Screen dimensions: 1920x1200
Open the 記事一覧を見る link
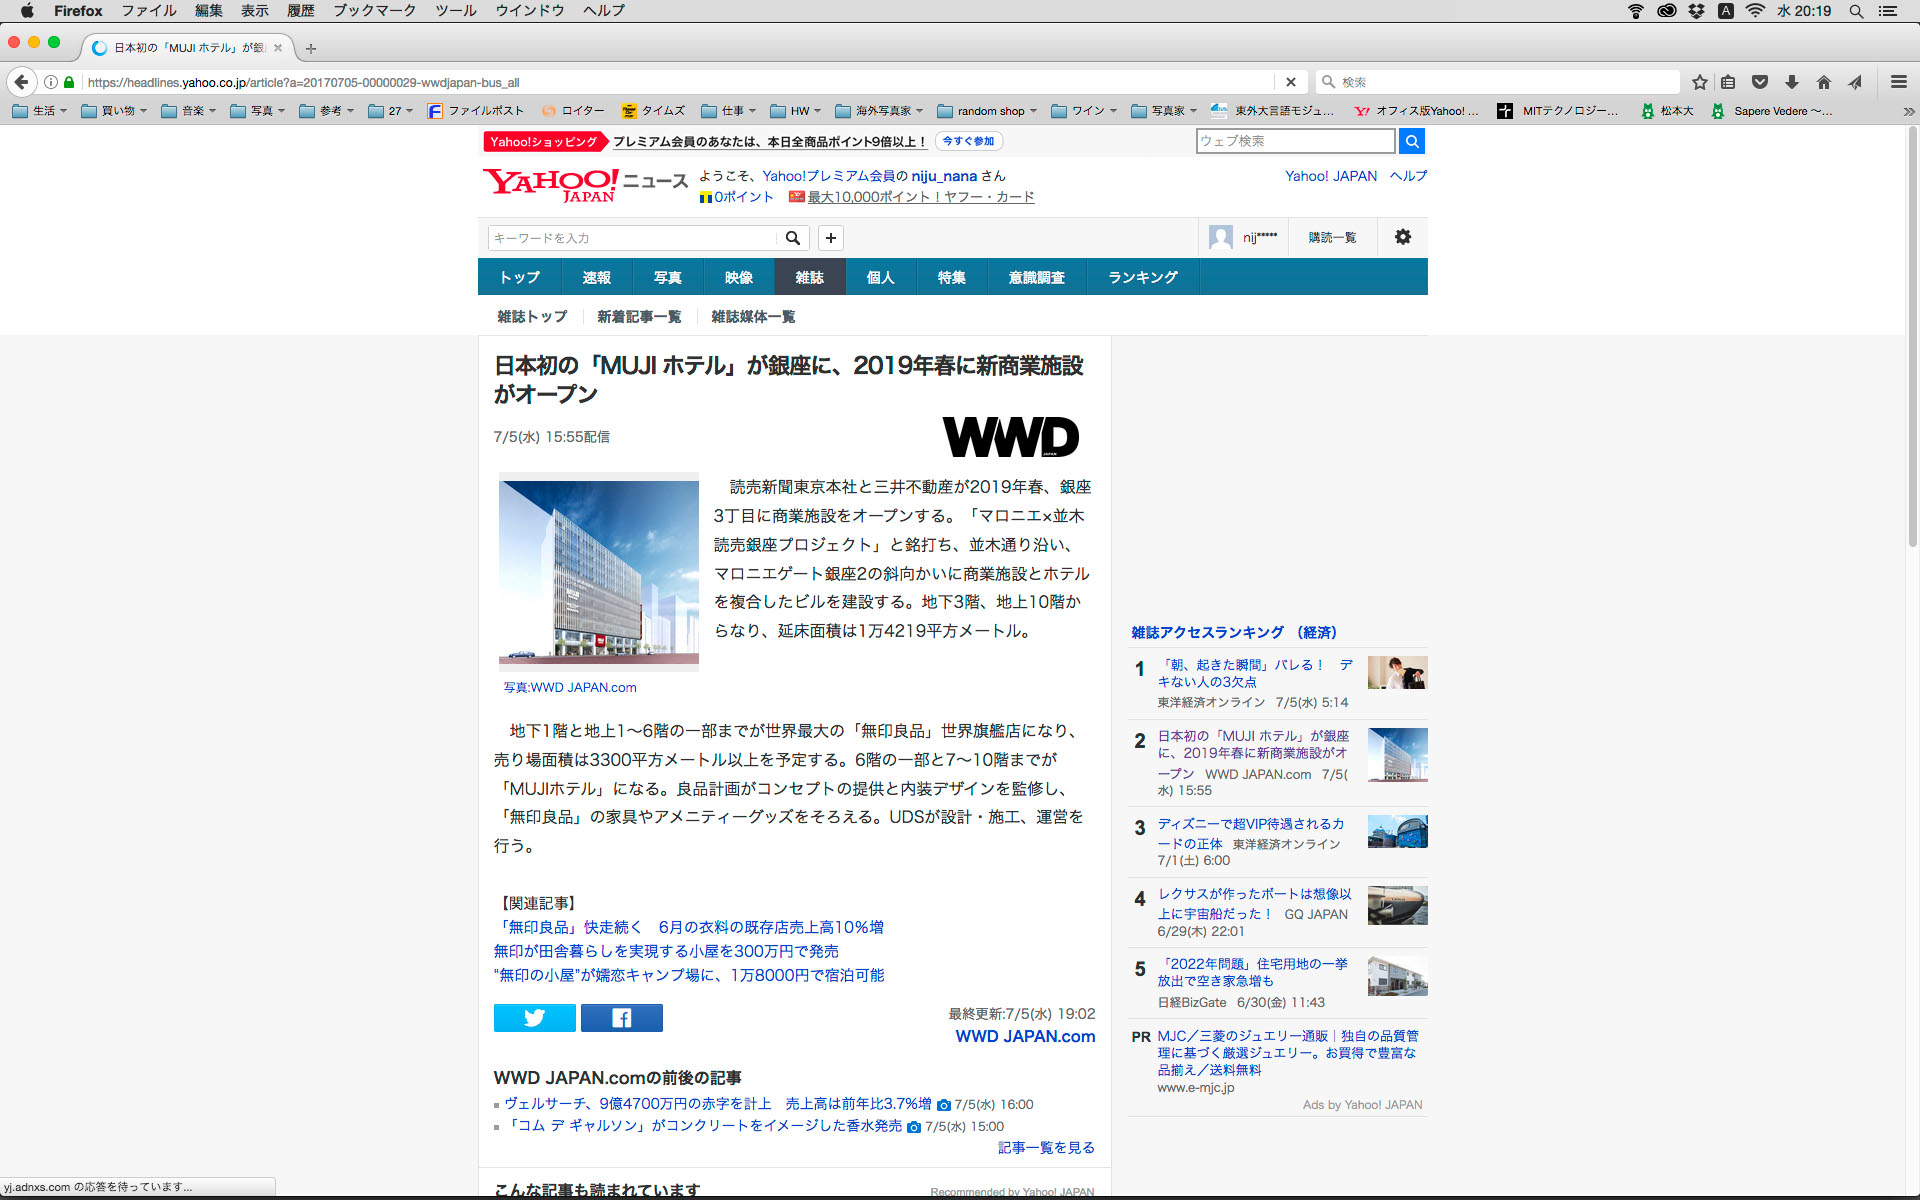tap(1046, 1147)
